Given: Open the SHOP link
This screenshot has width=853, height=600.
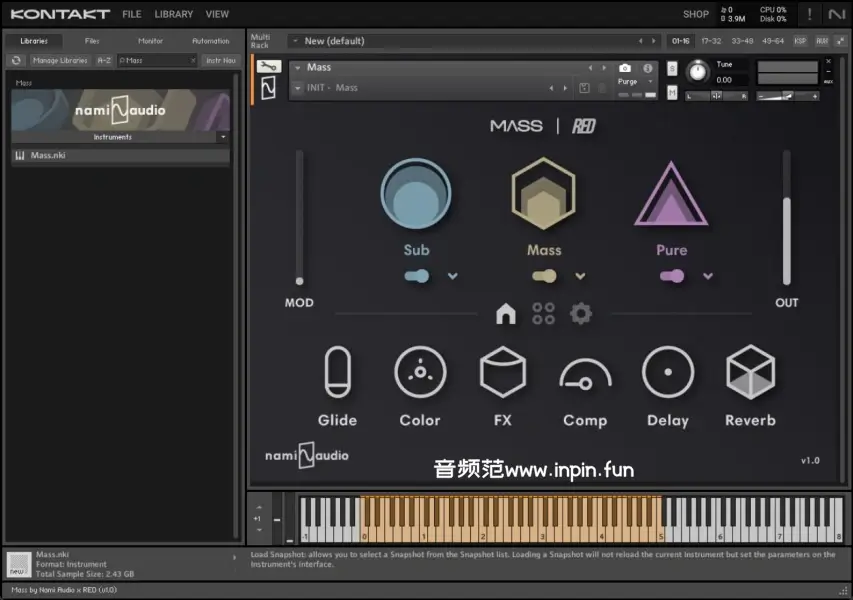Looking at the screenshot, I should (696, 14).
